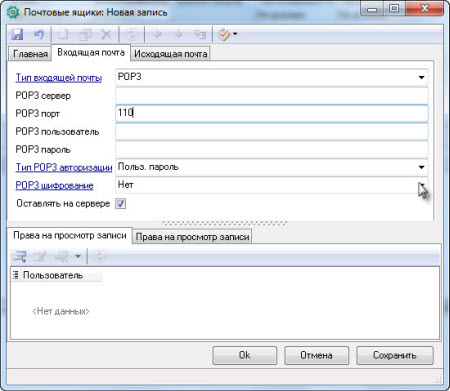Click the POP3 порт field containing 110
Image resolution: width=450 pixels, height=391 pixels.
(x=272, y=113)
